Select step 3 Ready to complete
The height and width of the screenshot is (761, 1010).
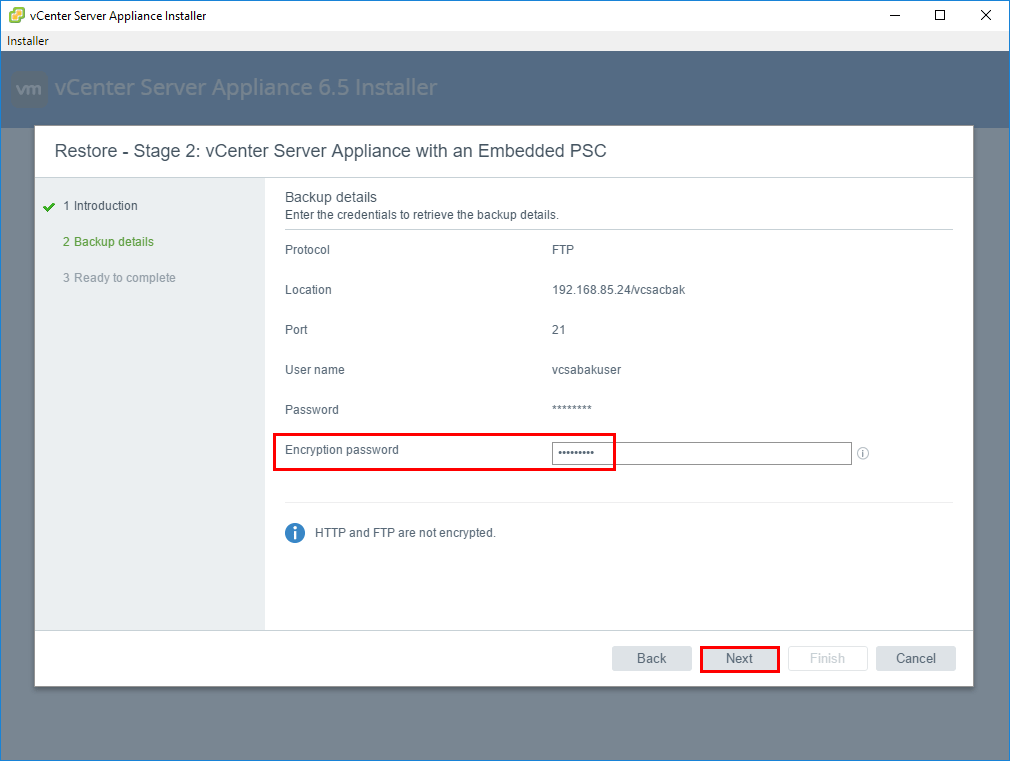coord(119,278)
